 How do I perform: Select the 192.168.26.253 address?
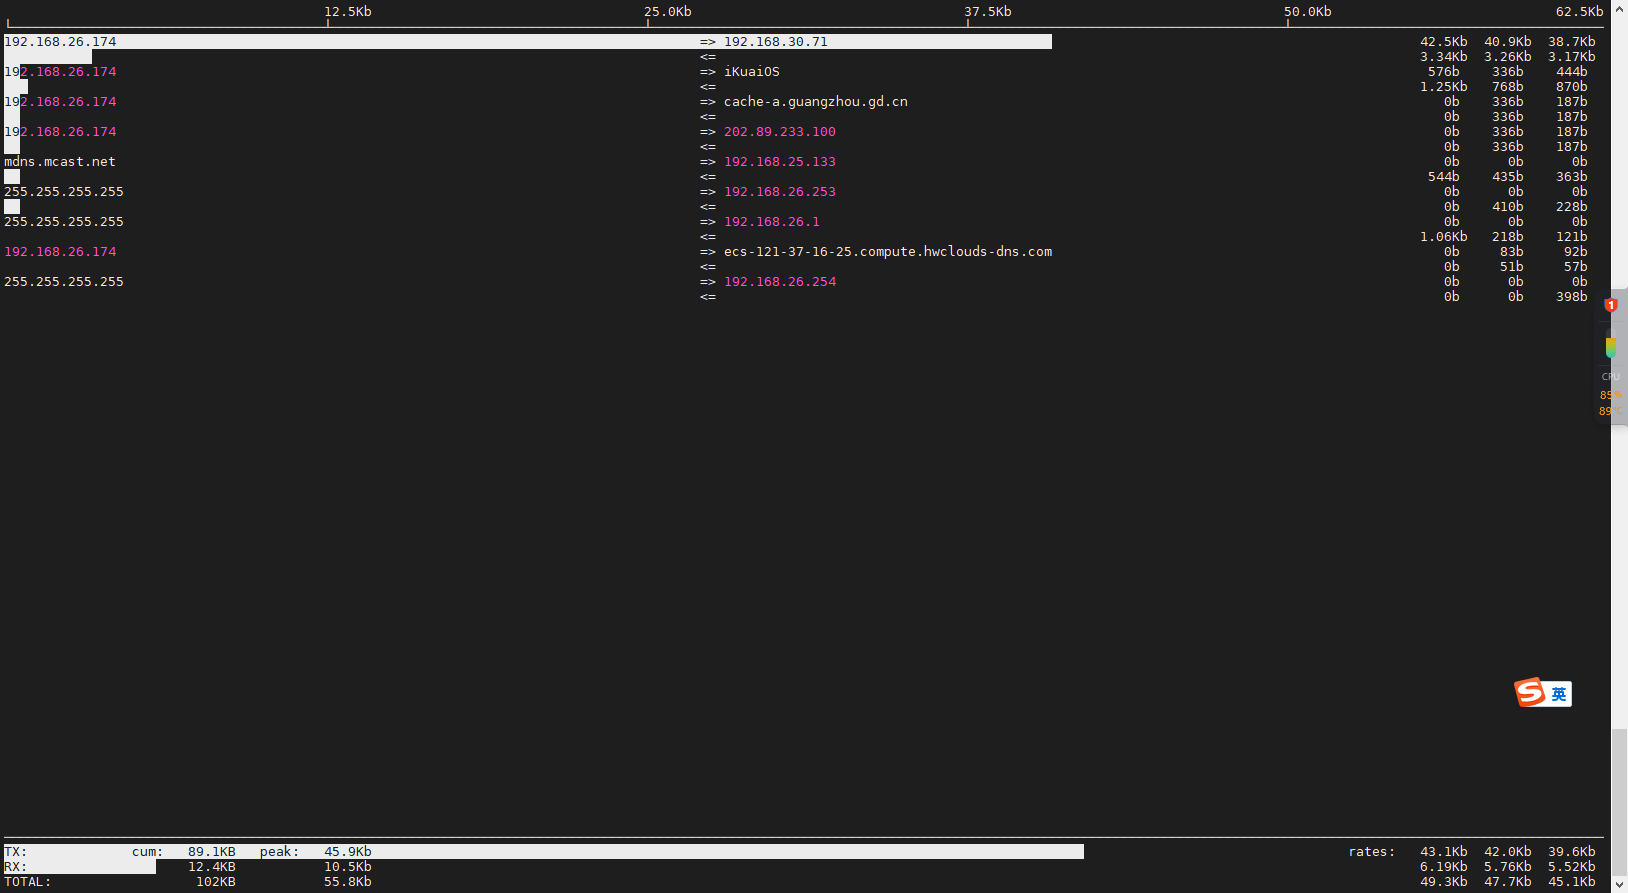(780, 191)
